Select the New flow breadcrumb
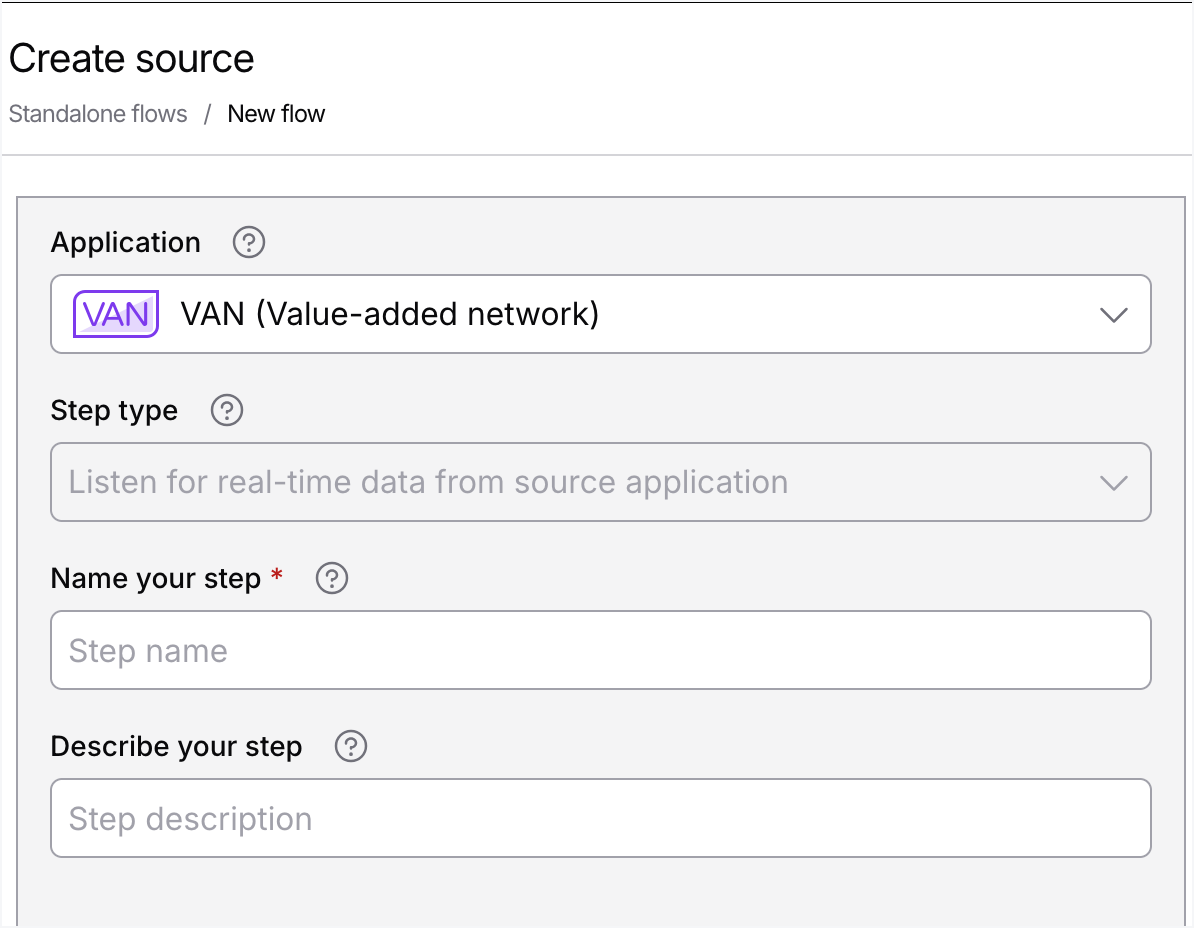This screenshot has width=1194, height=928. [x=276, y=114]
